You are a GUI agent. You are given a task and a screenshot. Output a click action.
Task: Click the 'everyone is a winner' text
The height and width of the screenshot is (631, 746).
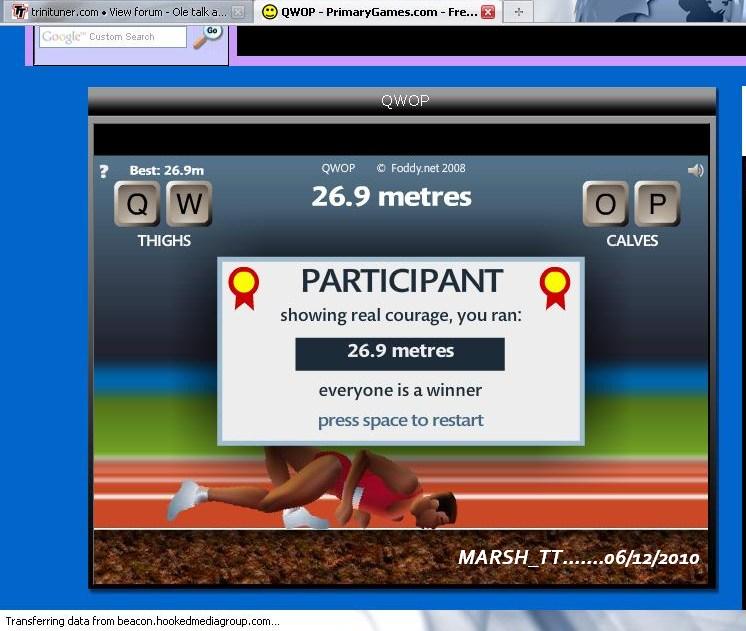400,390
